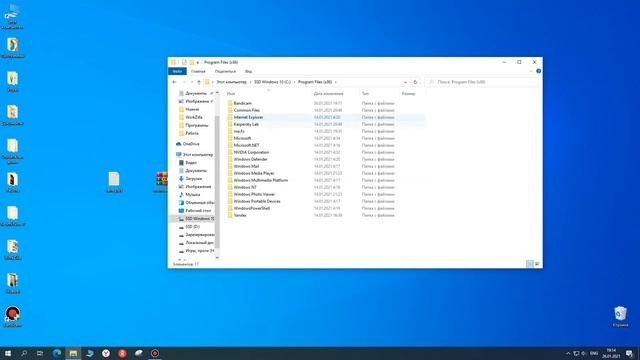Image resolution: width=640 pixels, height=360 pixels.
Task: Open the Главная ribbon tab
Action: (x=198, y=71)
